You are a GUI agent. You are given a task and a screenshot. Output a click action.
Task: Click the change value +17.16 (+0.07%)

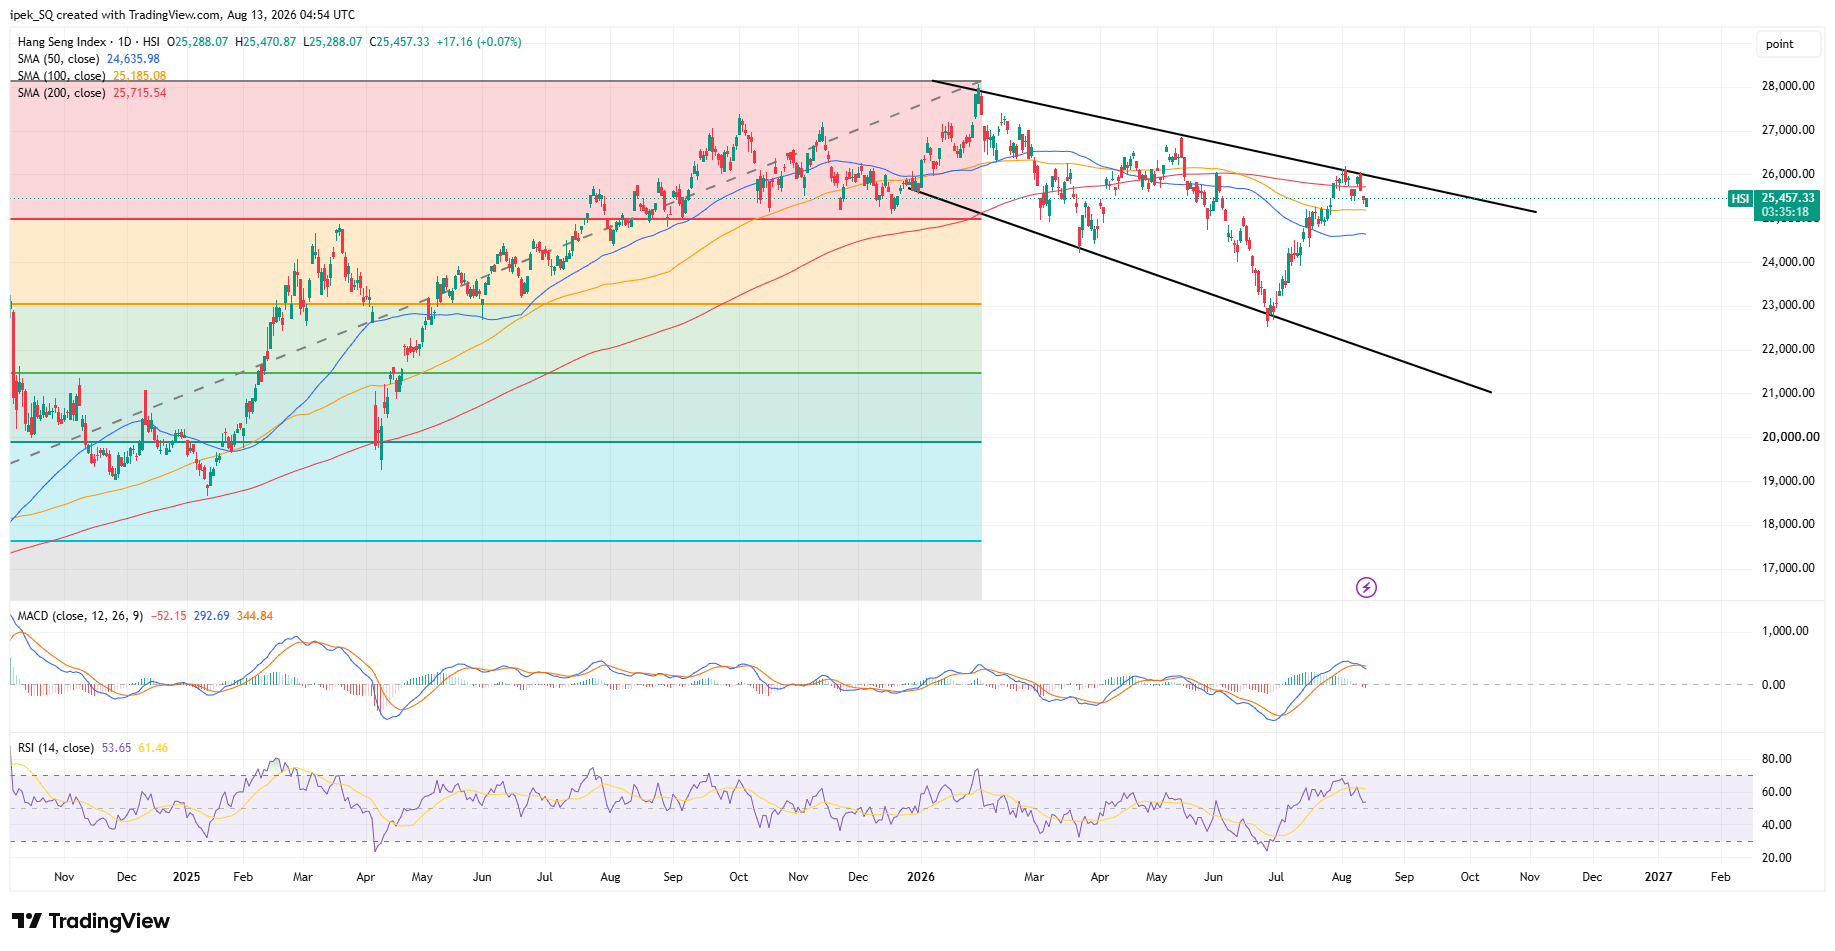tap(480, 42)
